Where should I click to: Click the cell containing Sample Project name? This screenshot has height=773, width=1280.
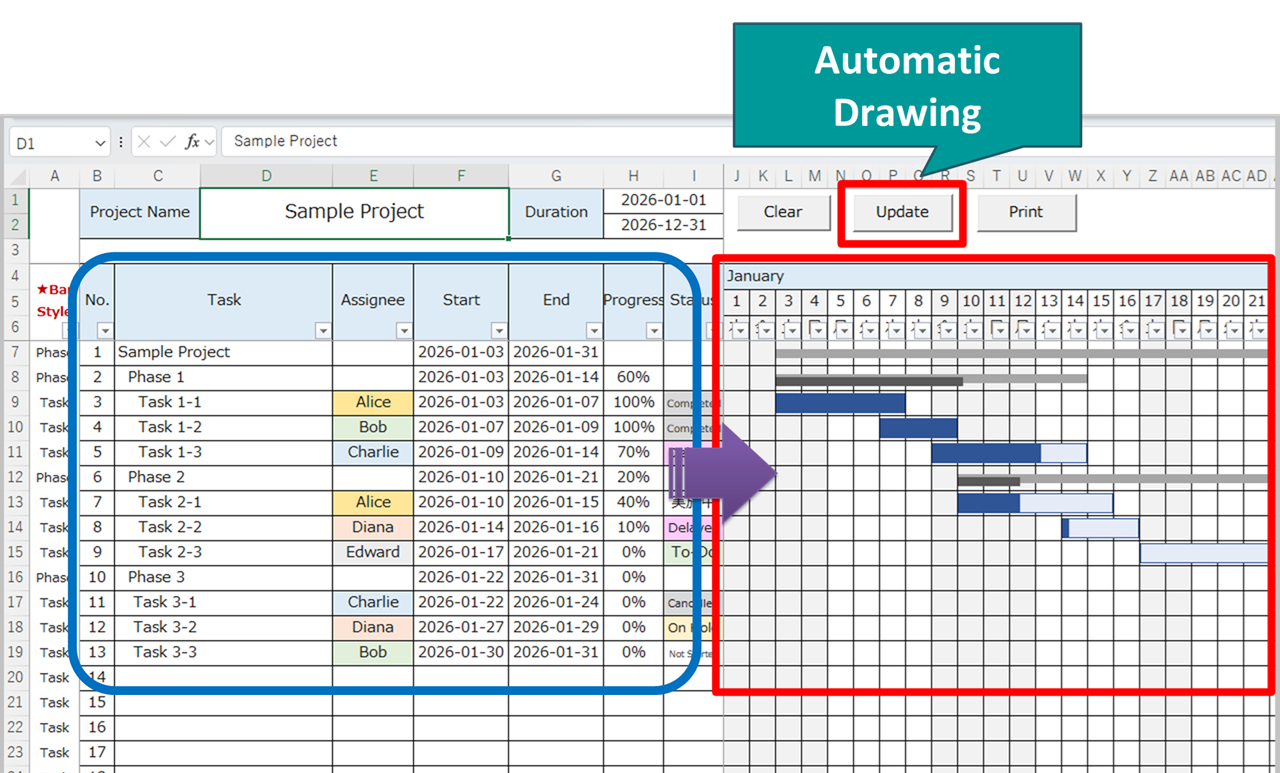coord(354,212)
